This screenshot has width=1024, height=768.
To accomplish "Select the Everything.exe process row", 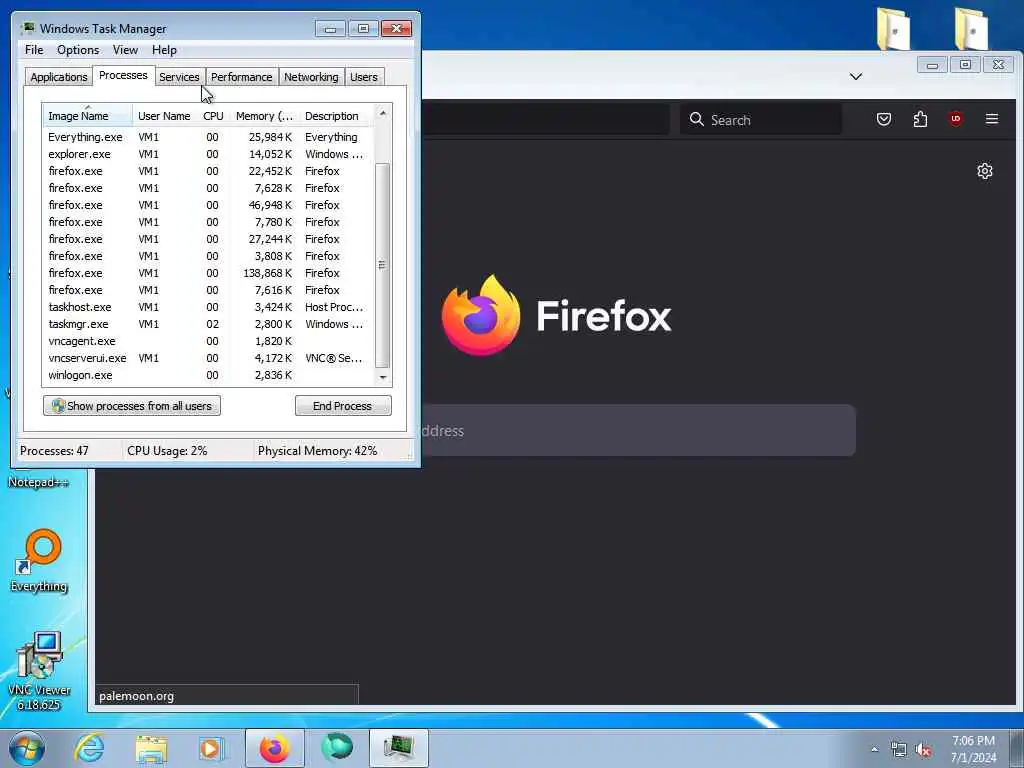I will (209, 137).
